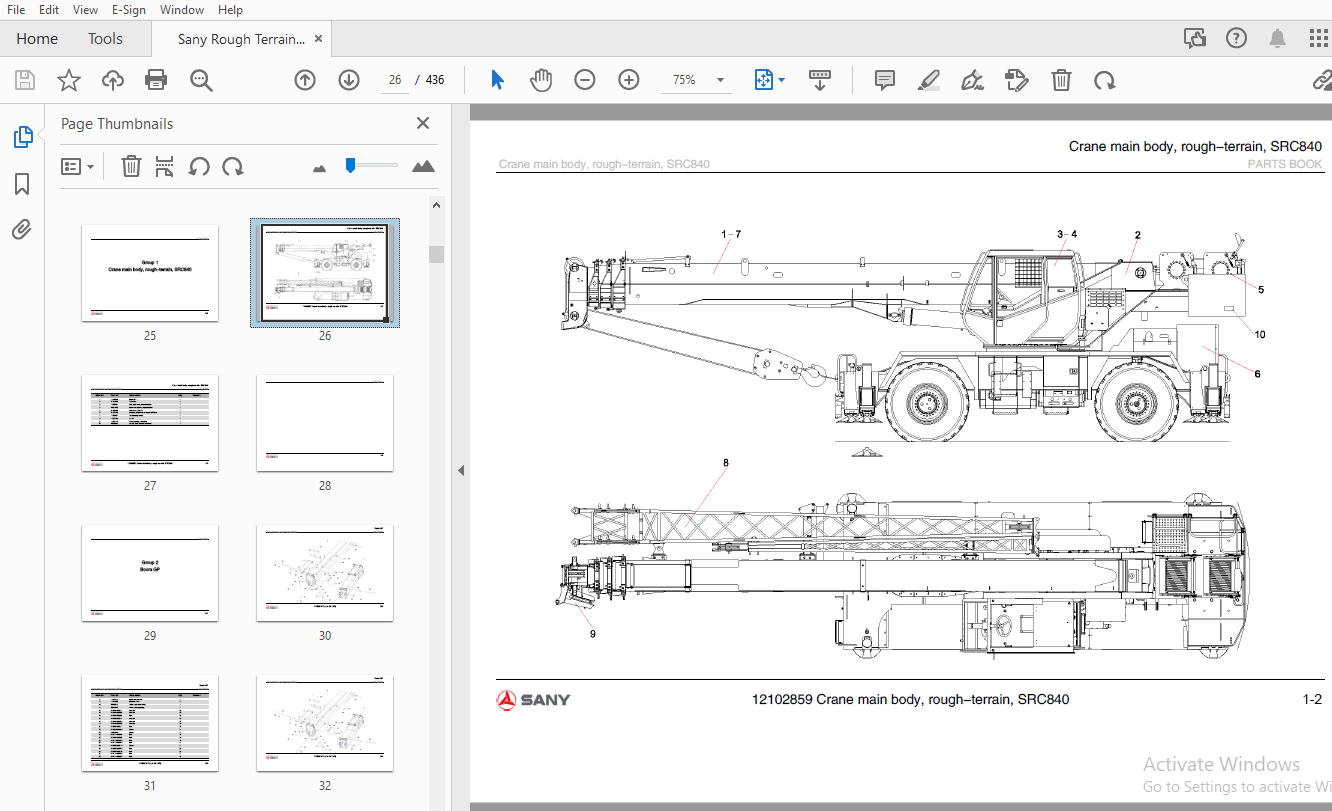Screen dimensions: 1332x811
Task: Expand the fit page options arrow
Action: (x=782, y=80)
